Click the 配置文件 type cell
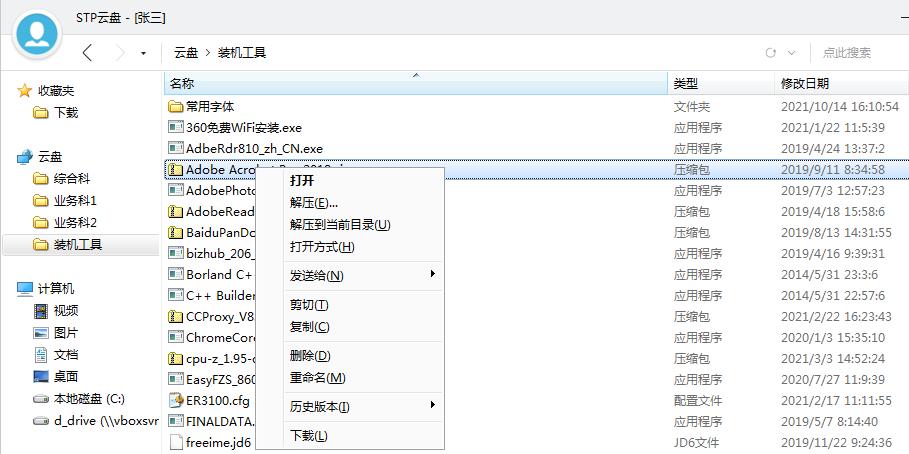This screenshot has width=909, height=454. click(698, 401)
